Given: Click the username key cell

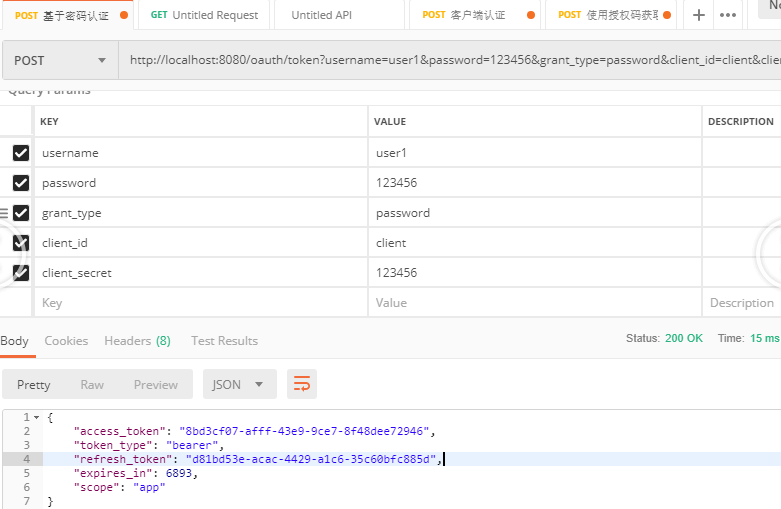Looking at the screenshot, I should point(201,153).
